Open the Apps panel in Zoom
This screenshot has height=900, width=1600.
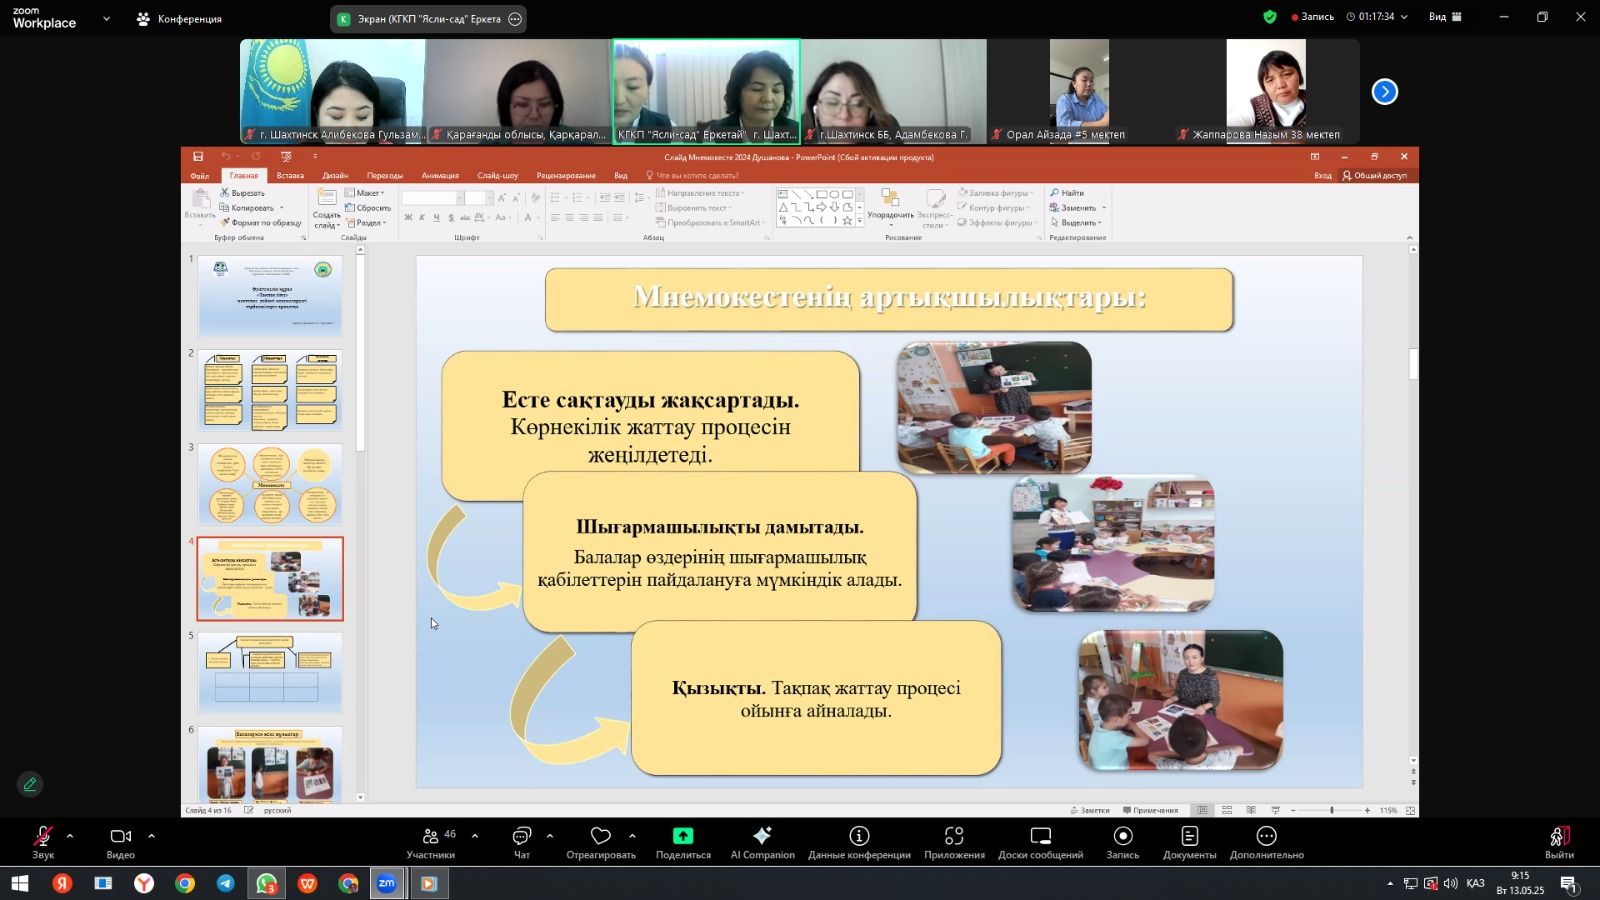pos(954,841)
